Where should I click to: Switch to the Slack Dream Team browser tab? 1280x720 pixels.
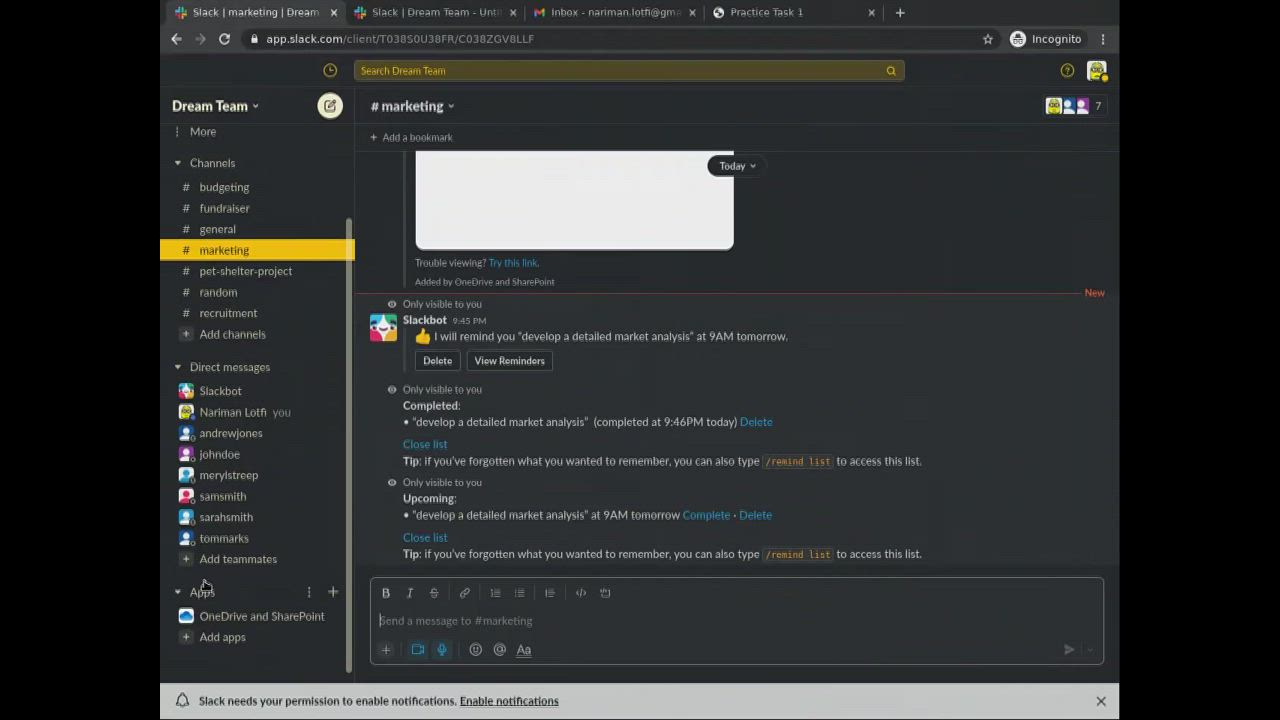pyautogui.click(x=435, y=12)
